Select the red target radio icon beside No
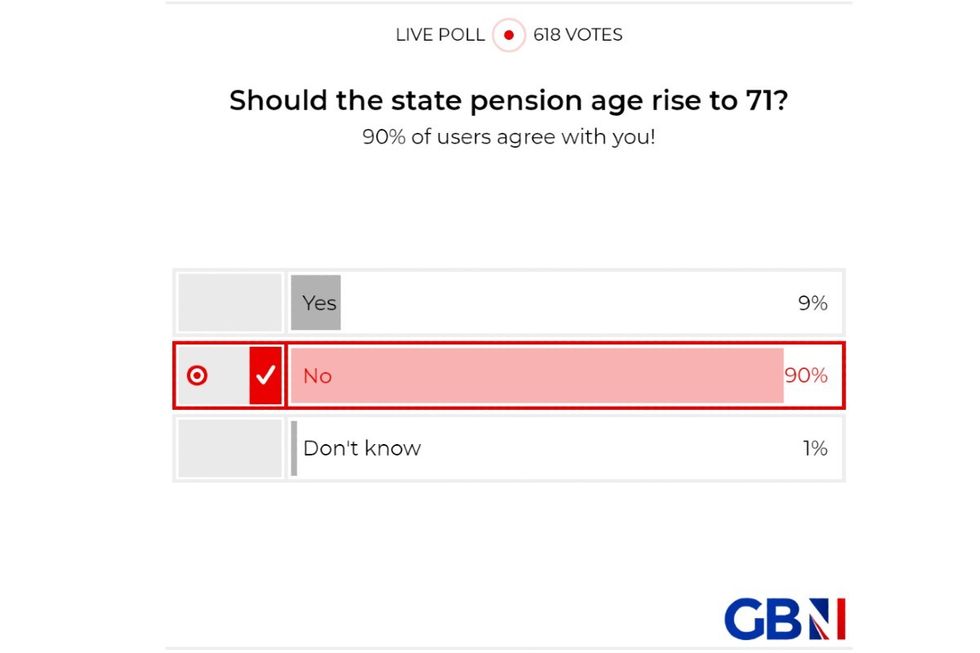Screen dimensions: 980x653 tap(198, 376)
